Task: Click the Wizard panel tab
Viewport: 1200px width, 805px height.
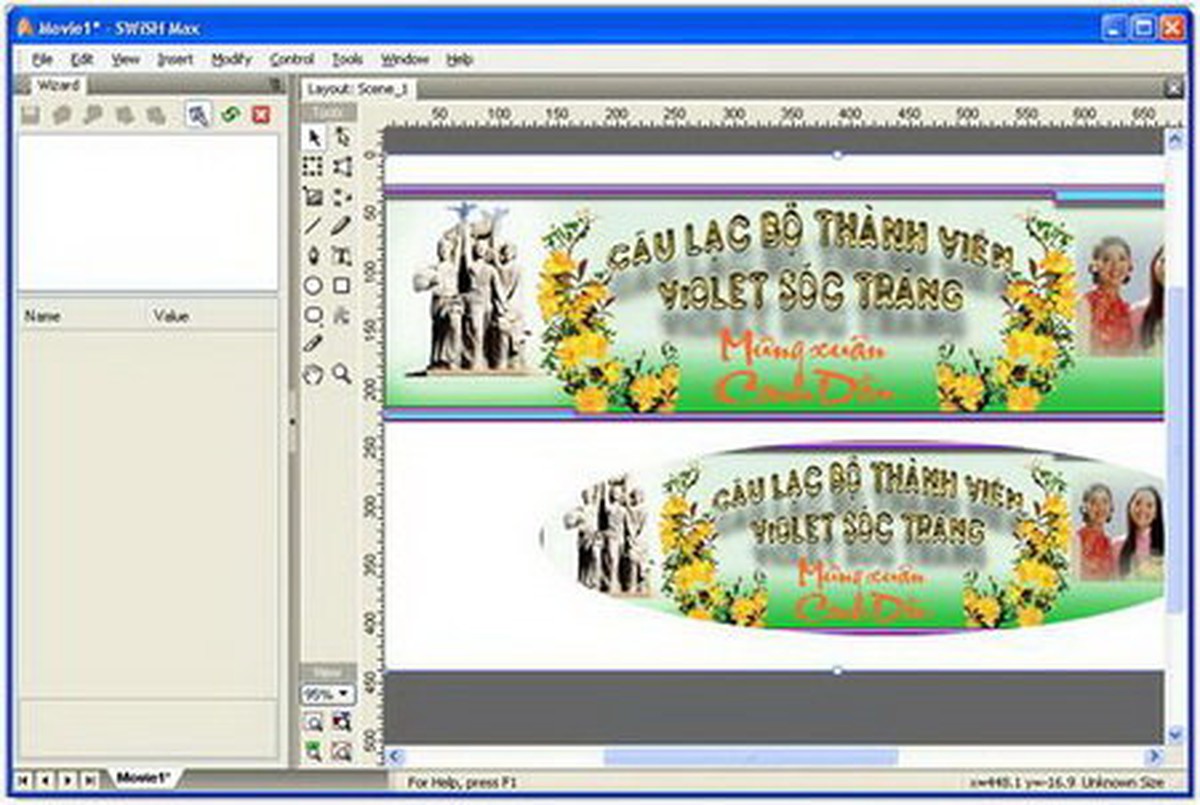Action: click(57, 86)
